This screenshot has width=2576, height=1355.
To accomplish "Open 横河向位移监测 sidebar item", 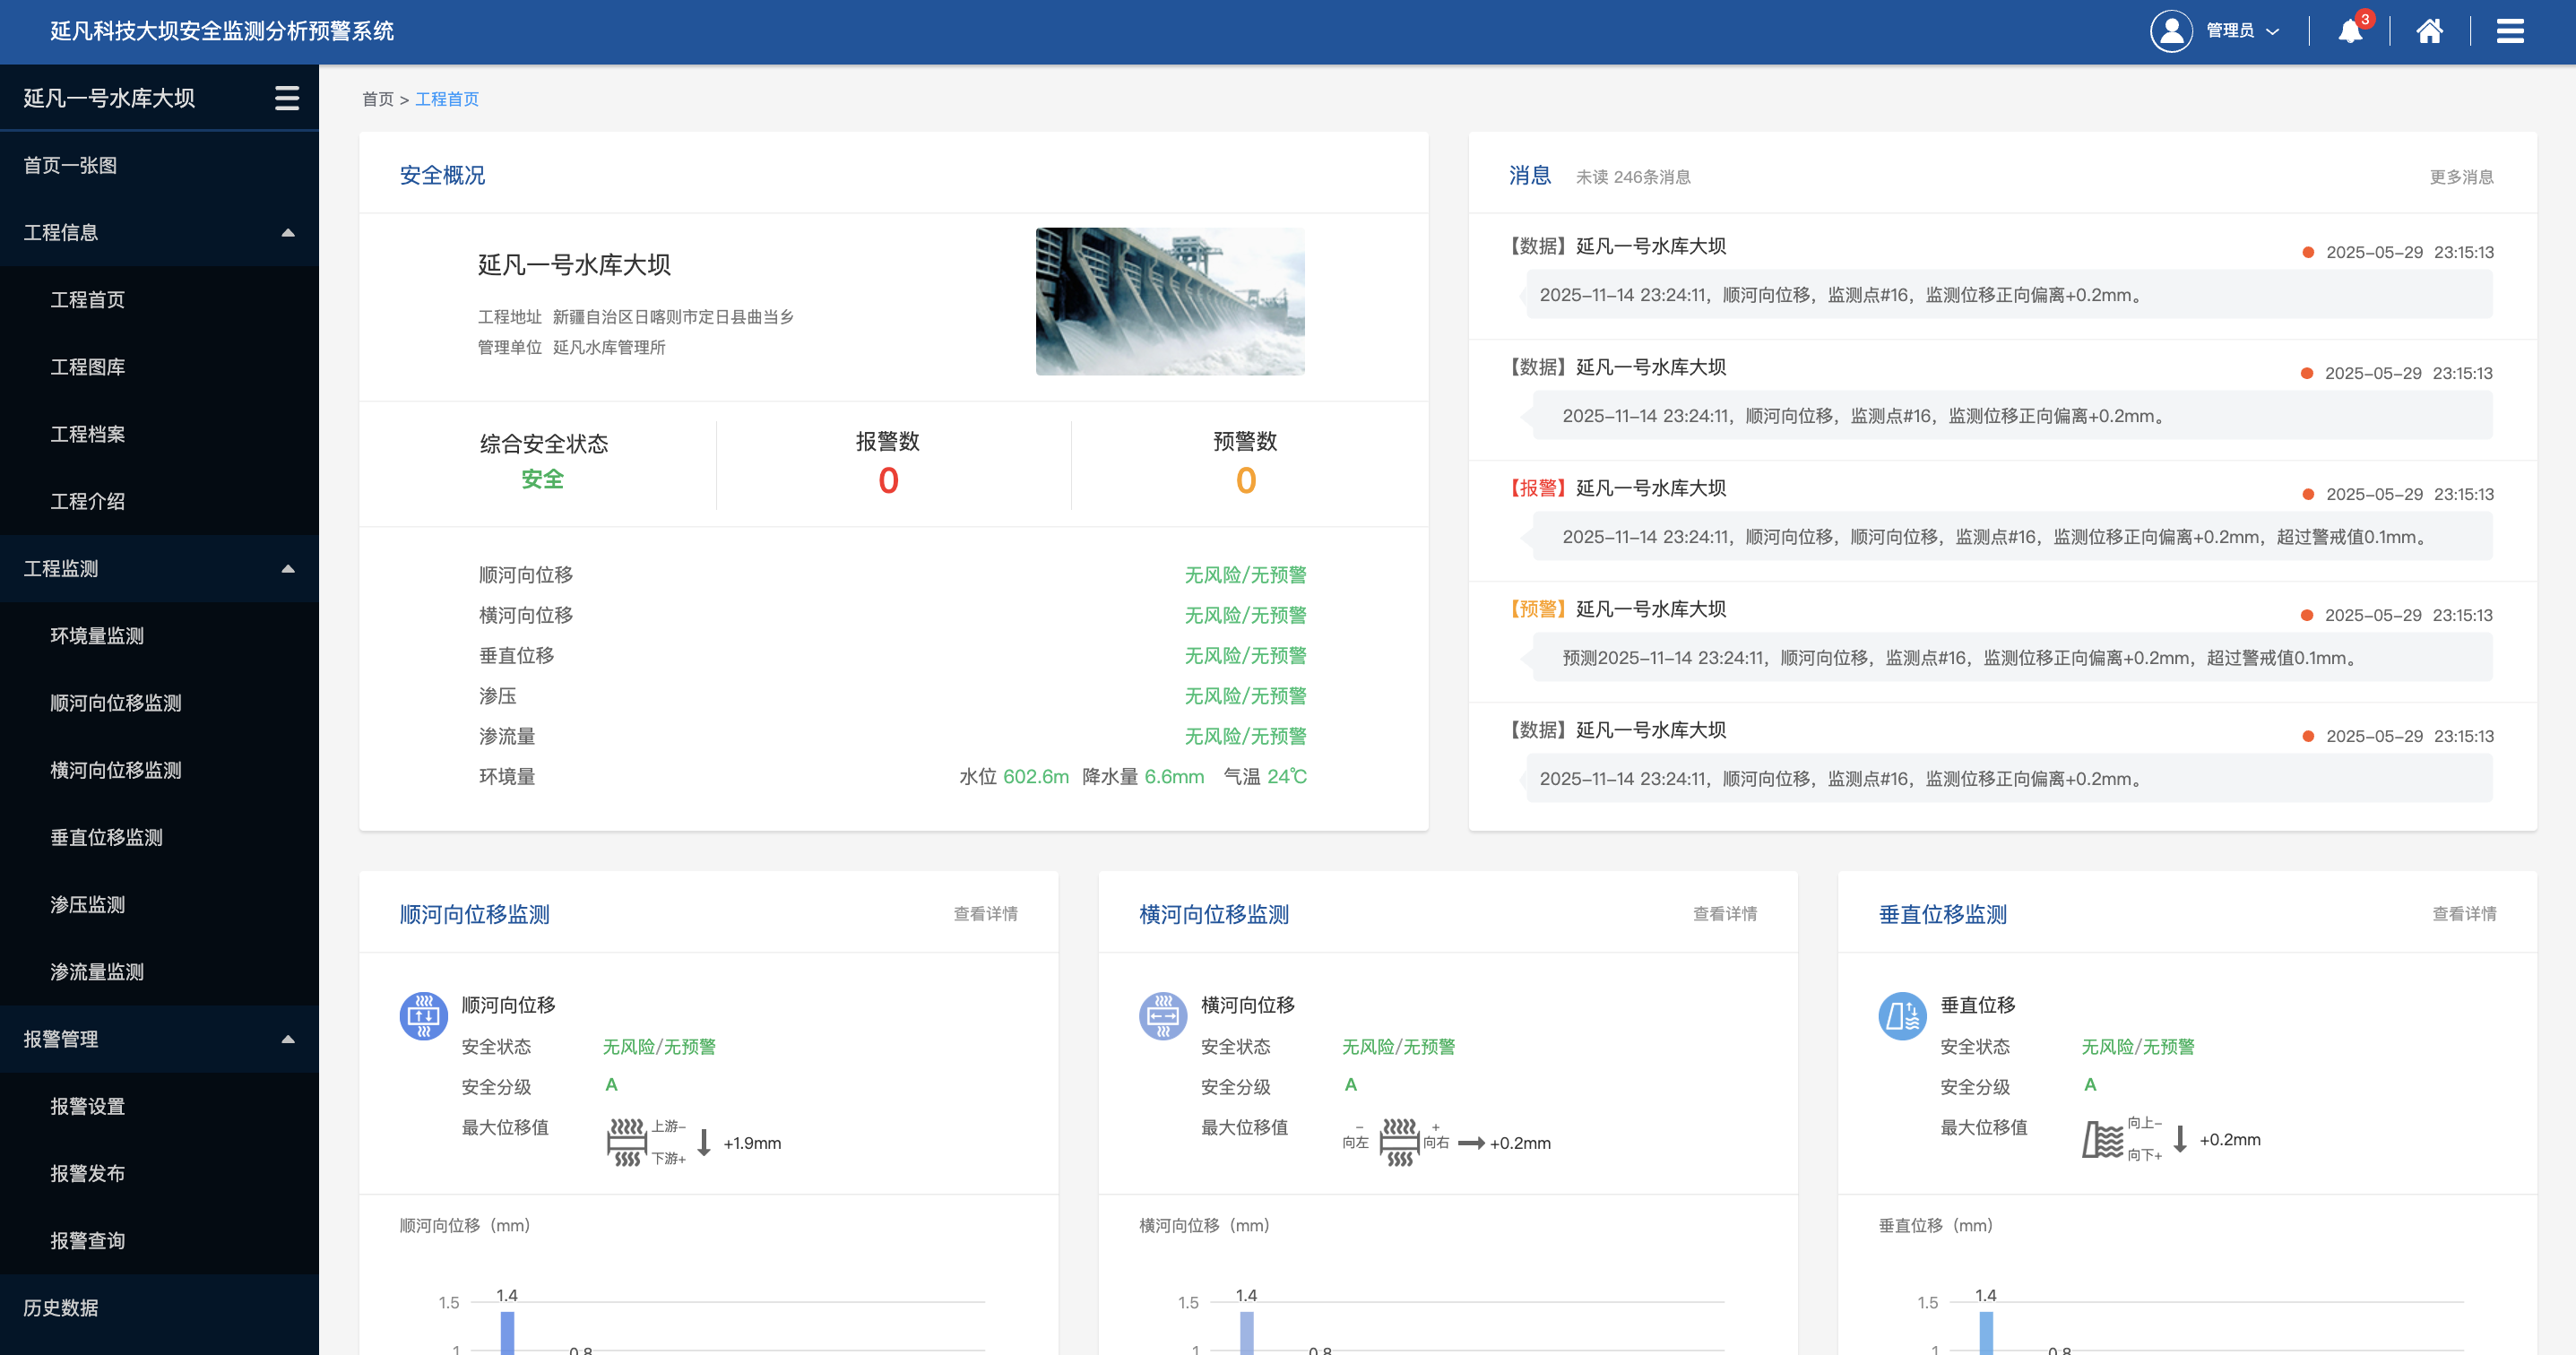I will pos(159,770).
